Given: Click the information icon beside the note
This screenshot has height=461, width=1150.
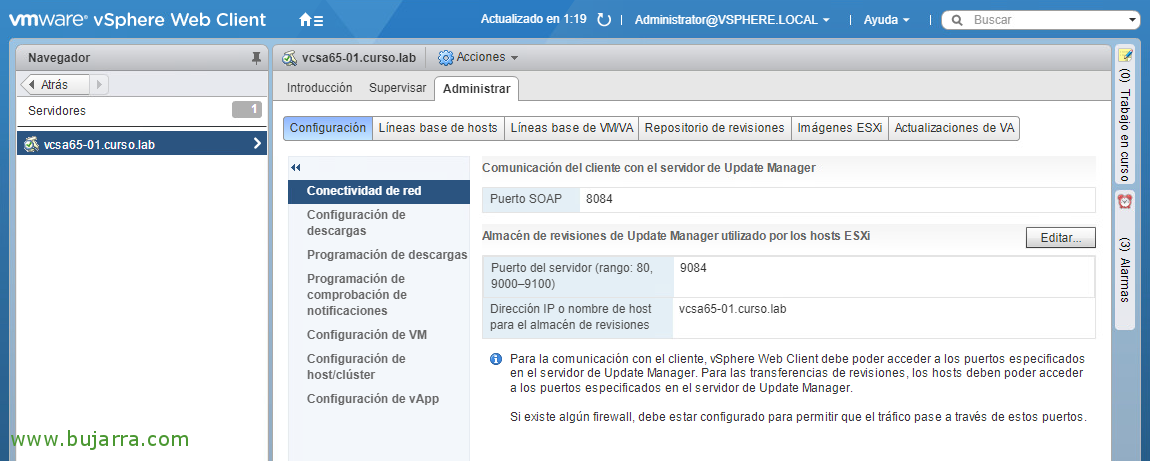Looking at the screenshot, I should [x=496, y=359].
